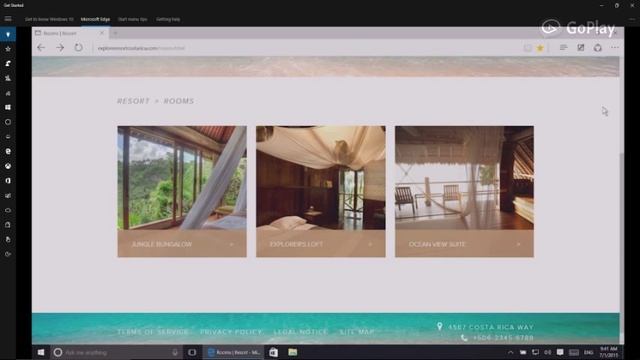Click the EXPLORER'S LOFT label
640x360 pixels.
coord(296,244)
